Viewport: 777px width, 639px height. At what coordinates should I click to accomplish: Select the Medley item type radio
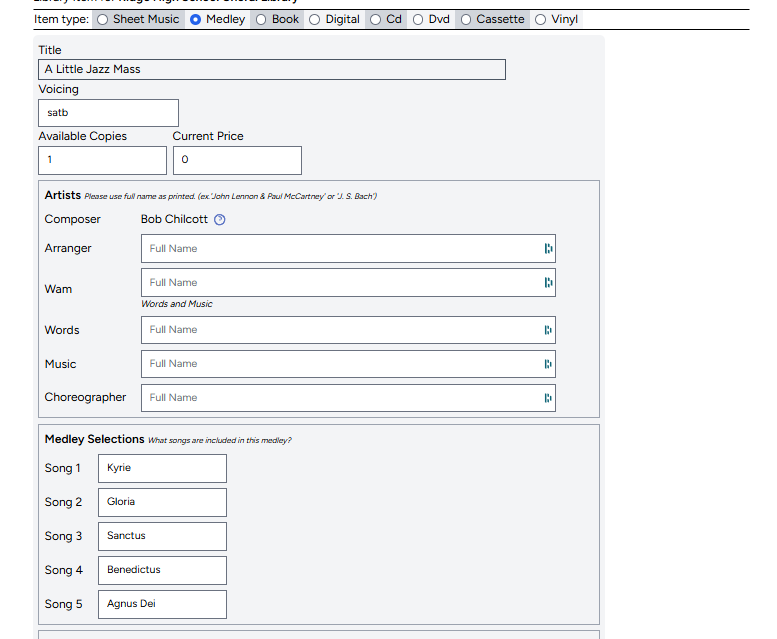coord(196,19)
